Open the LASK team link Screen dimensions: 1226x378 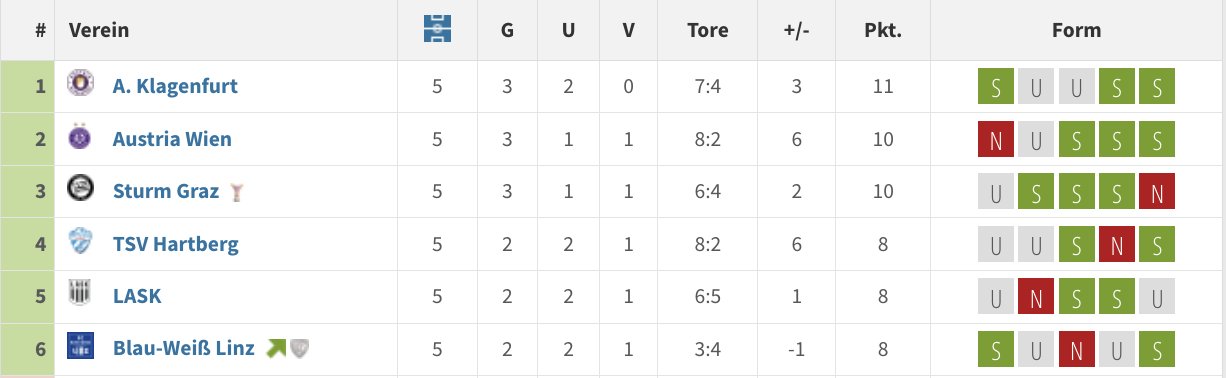(x=137, y=296)
